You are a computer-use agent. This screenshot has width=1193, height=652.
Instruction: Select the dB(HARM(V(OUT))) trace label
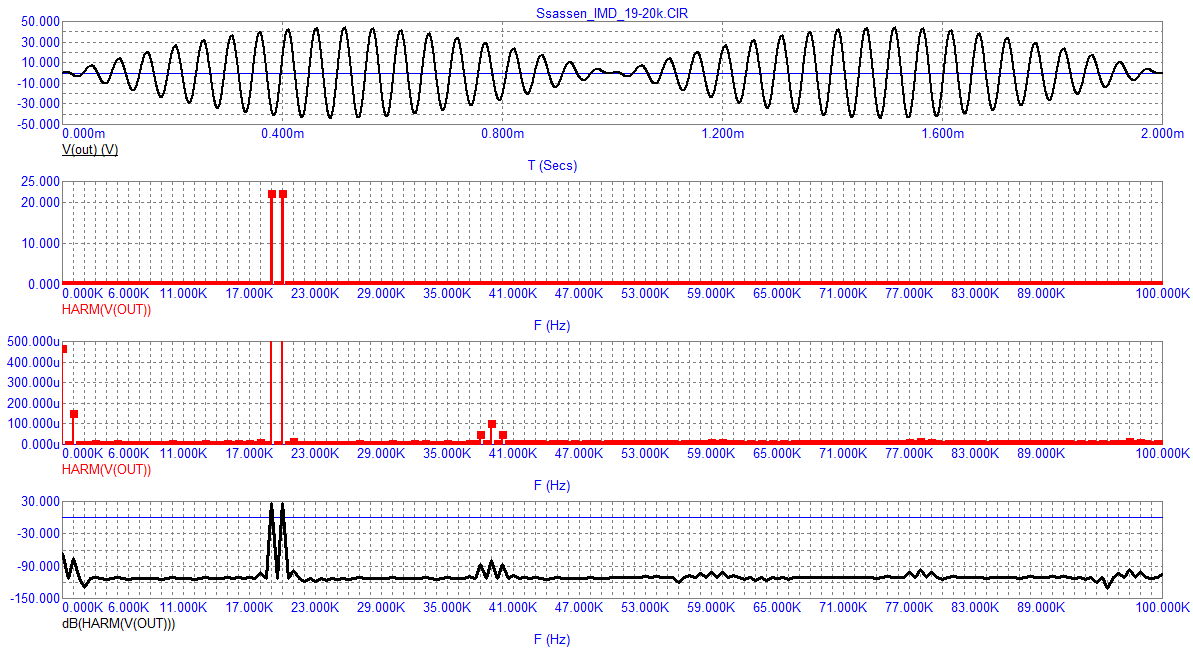click(119, 624)
